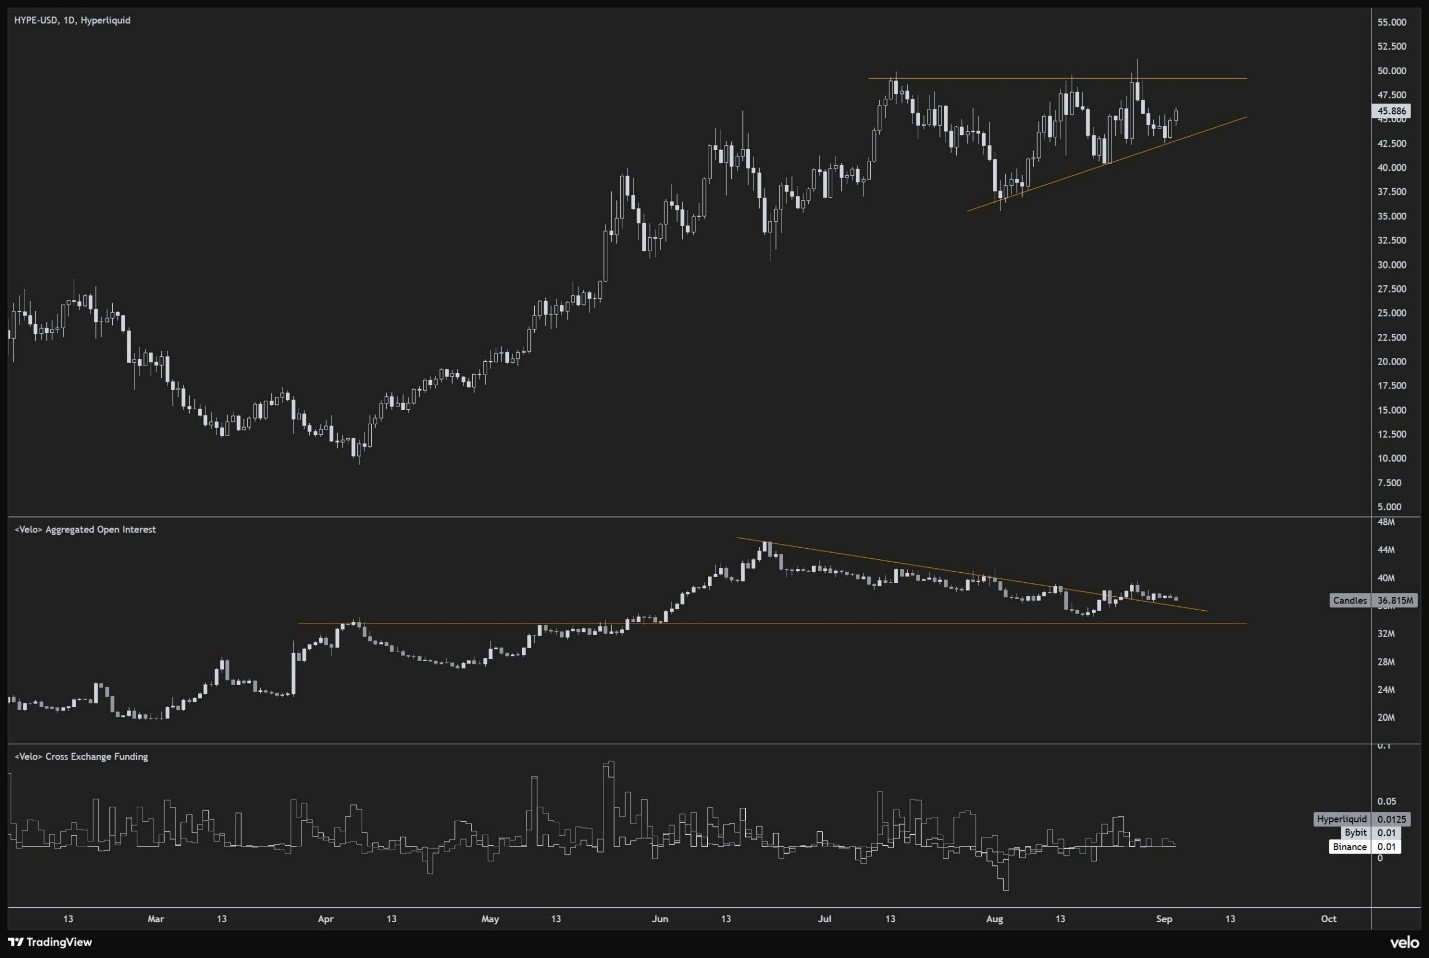Image resolution: width=1429 pixels, height=958 pixels.
Task: Select the HYPE-USD symbol title
Action: tap(72, 20)
